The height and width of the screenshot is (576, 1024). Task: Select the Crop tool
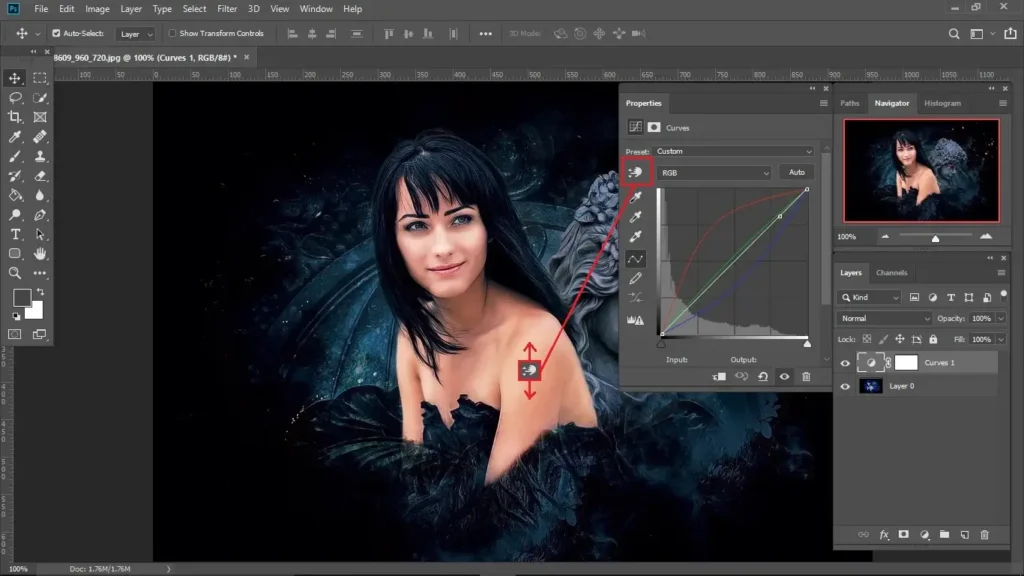pyautogui.click(x=14, y=118)
